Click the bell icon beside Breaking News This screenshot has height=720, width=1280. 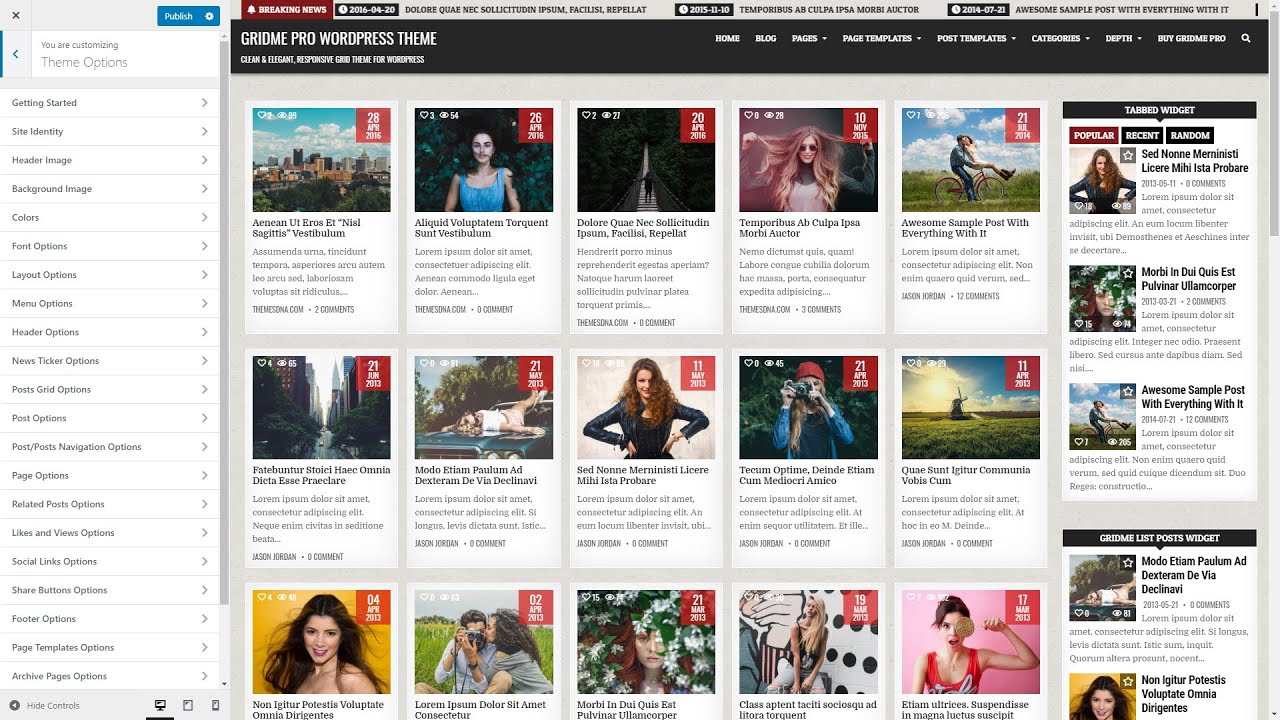pos(251,9)
